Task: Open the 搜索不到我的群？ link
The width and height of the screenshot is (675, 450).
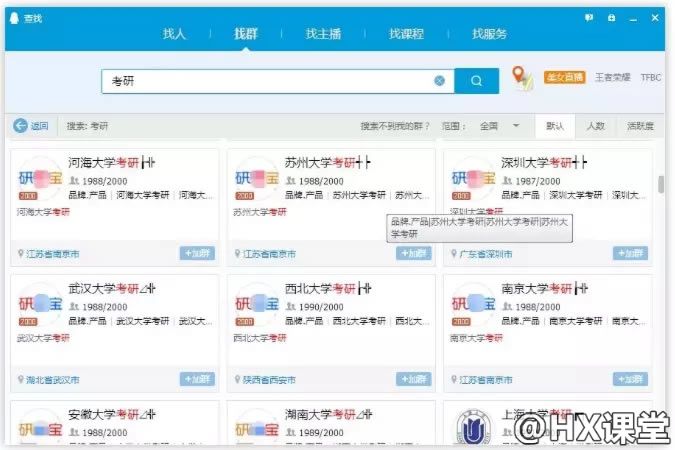Action: (394, 126)
